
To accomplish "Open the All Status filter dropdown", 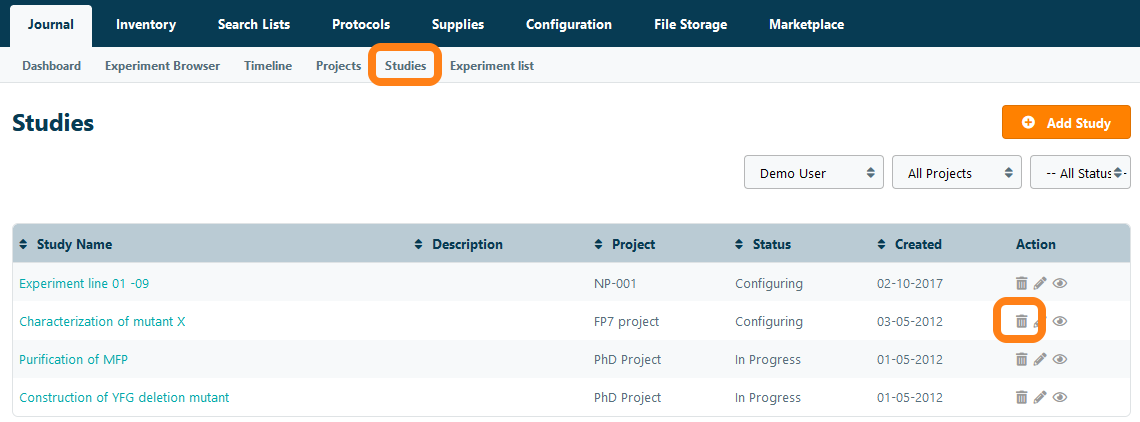I will [1080, 173].
